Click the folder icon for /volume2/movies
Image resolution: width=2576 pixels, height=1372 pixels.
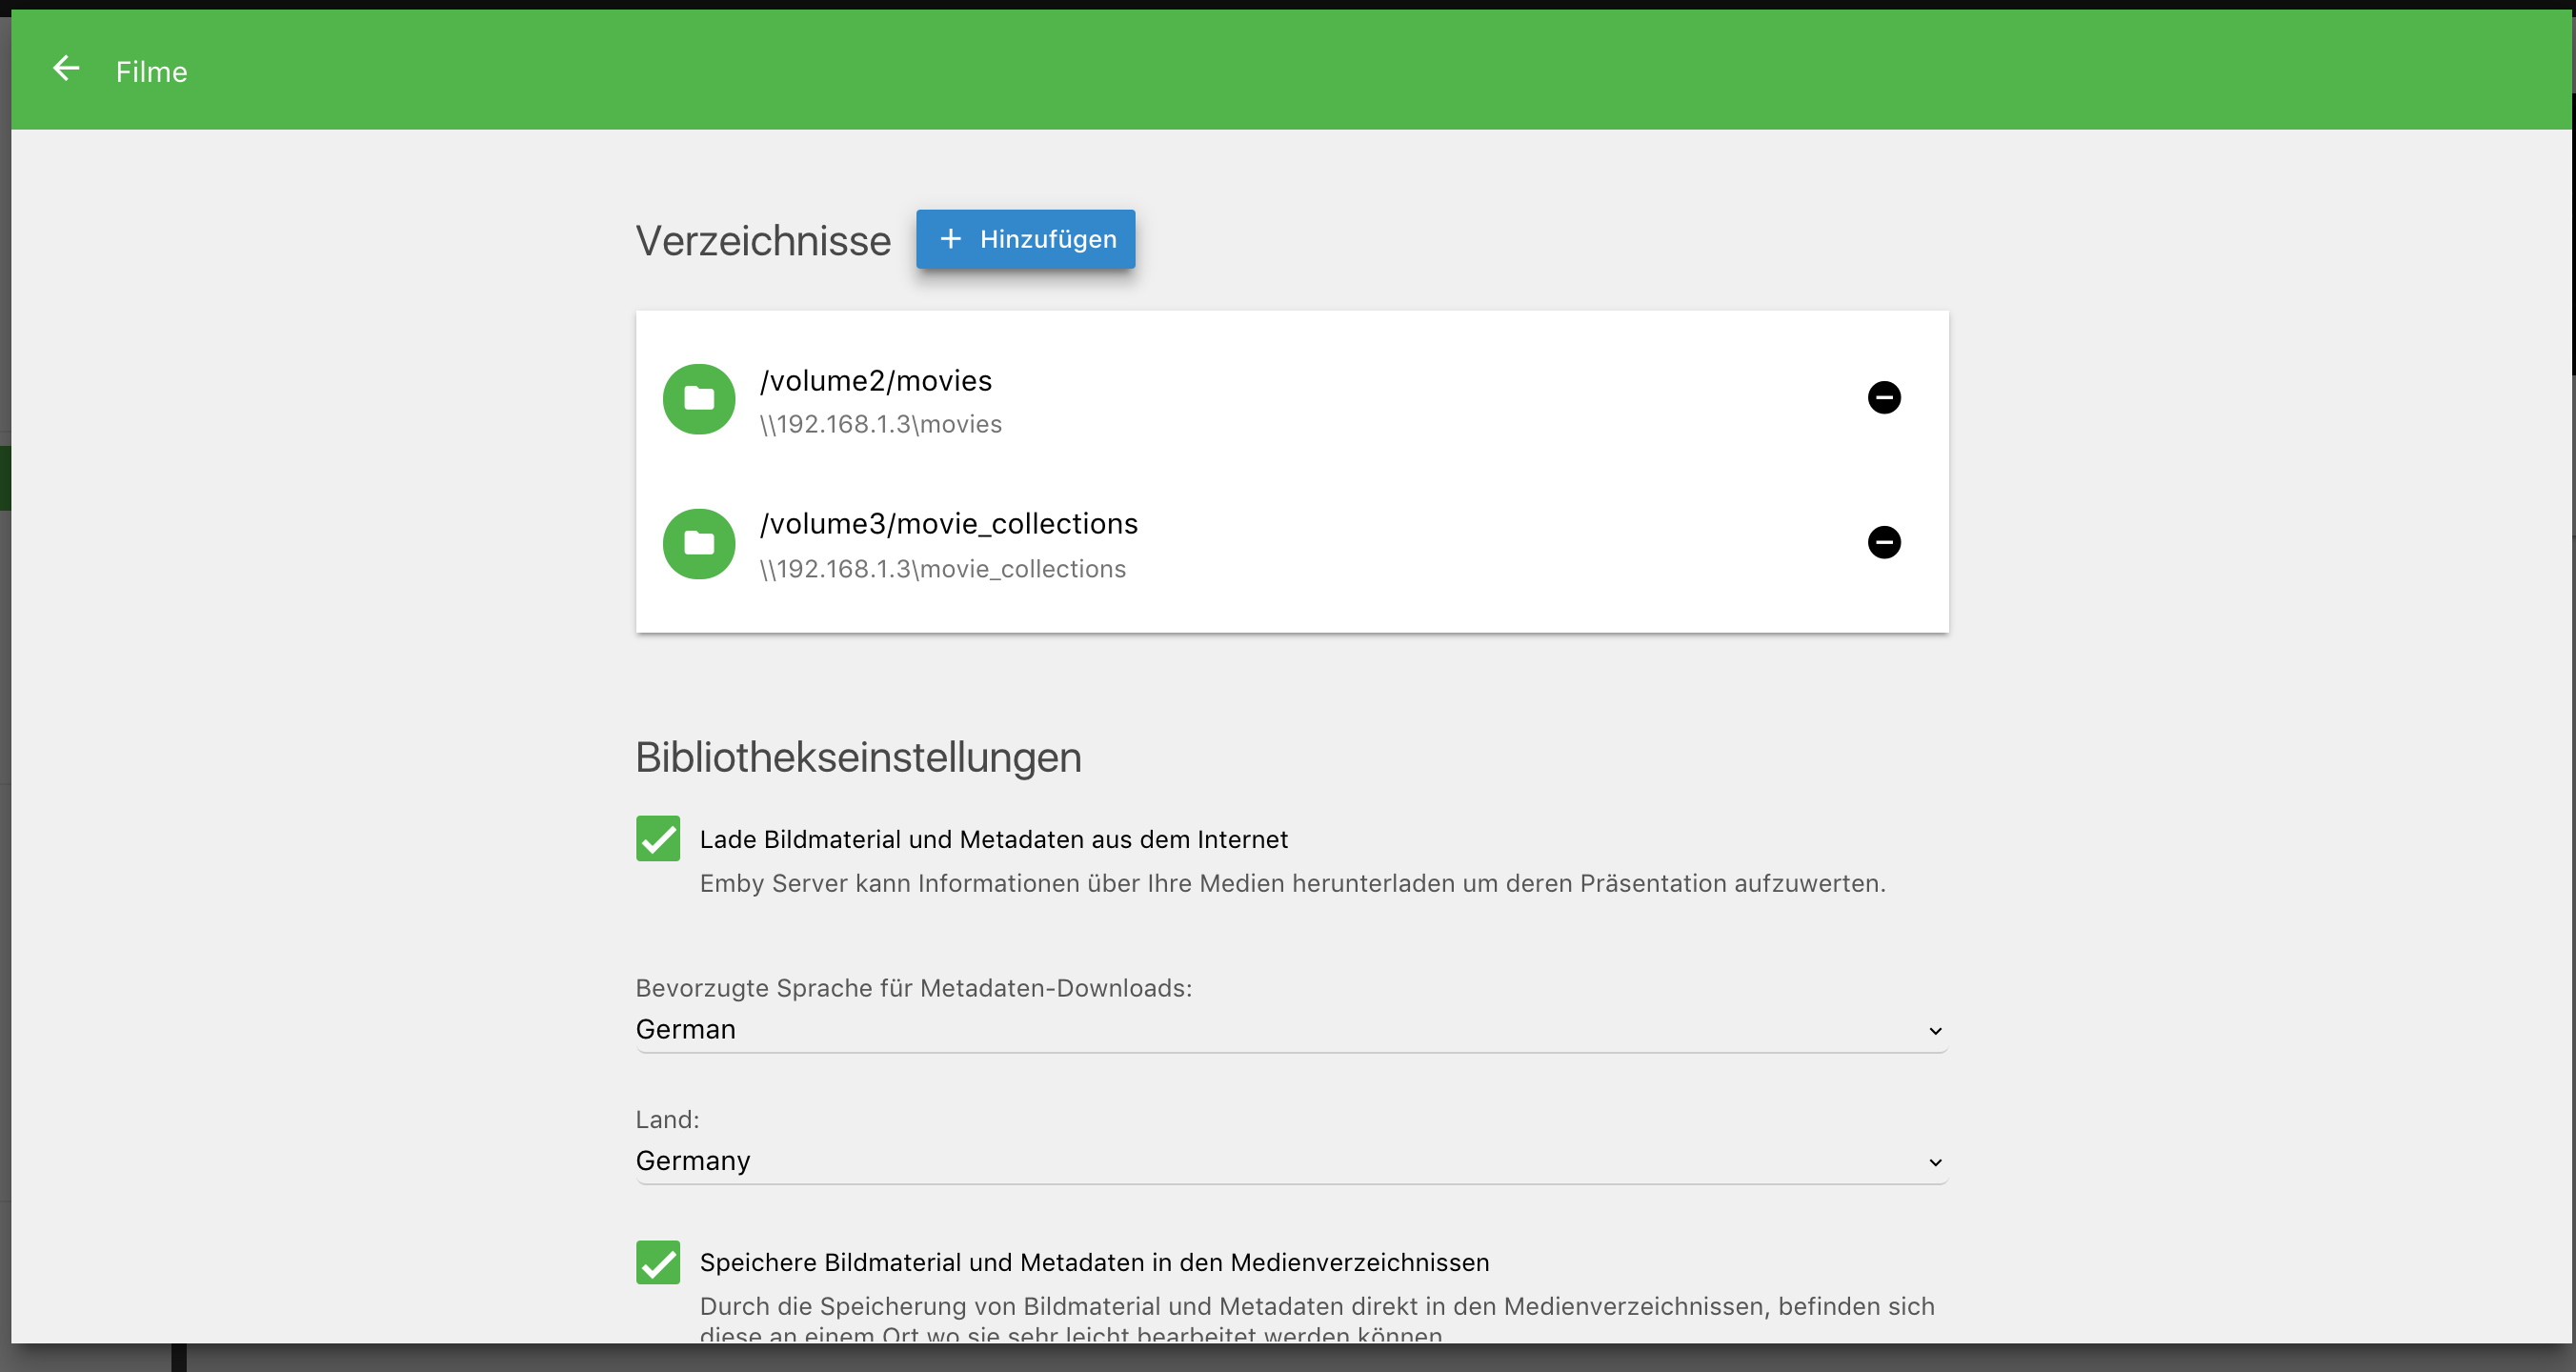pyautogui.click(x=699, y=399)
